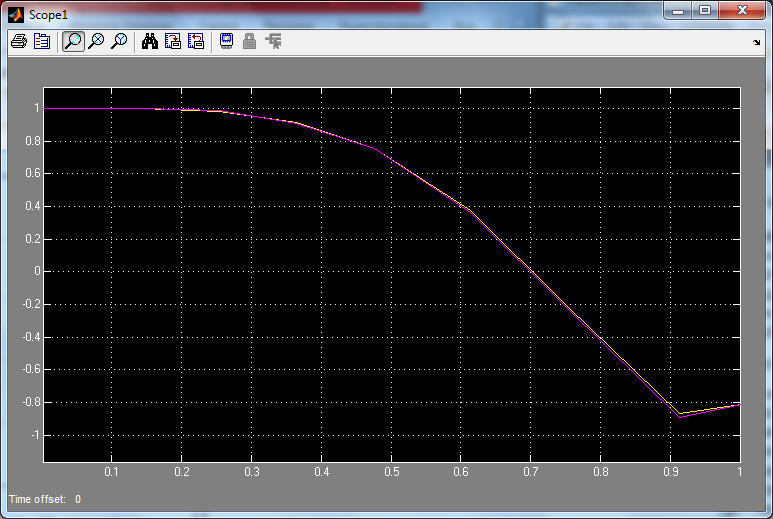Select the Zoom Y-axis tool
The width and height of the screenshot is (773, 519).
pos(119,41)
